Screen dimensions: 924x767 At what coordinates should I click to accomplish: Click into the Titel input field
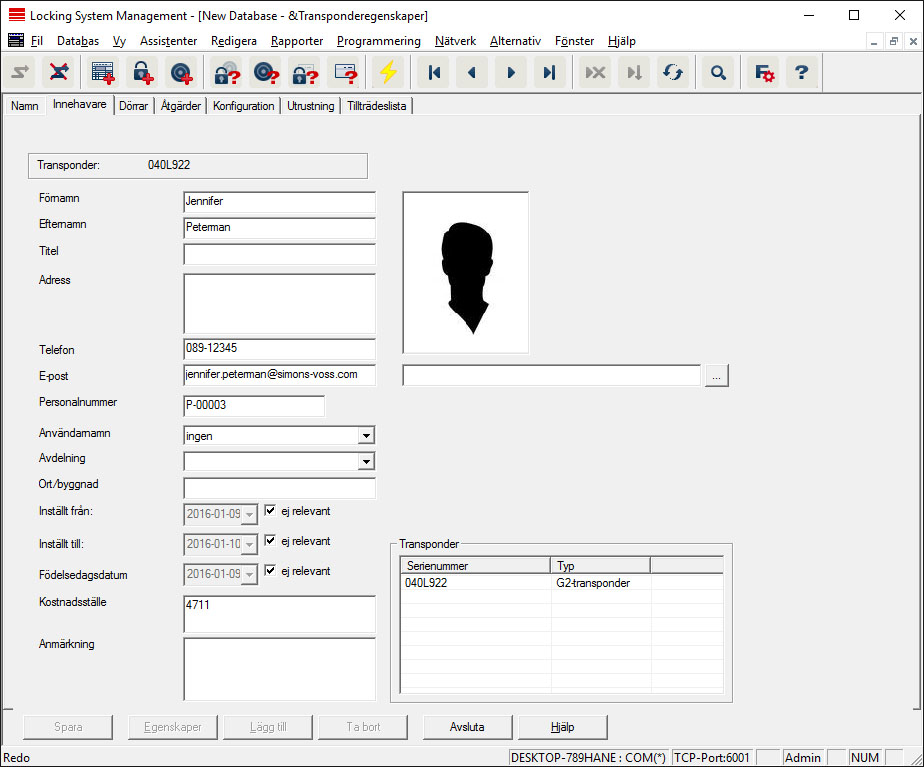279,254
